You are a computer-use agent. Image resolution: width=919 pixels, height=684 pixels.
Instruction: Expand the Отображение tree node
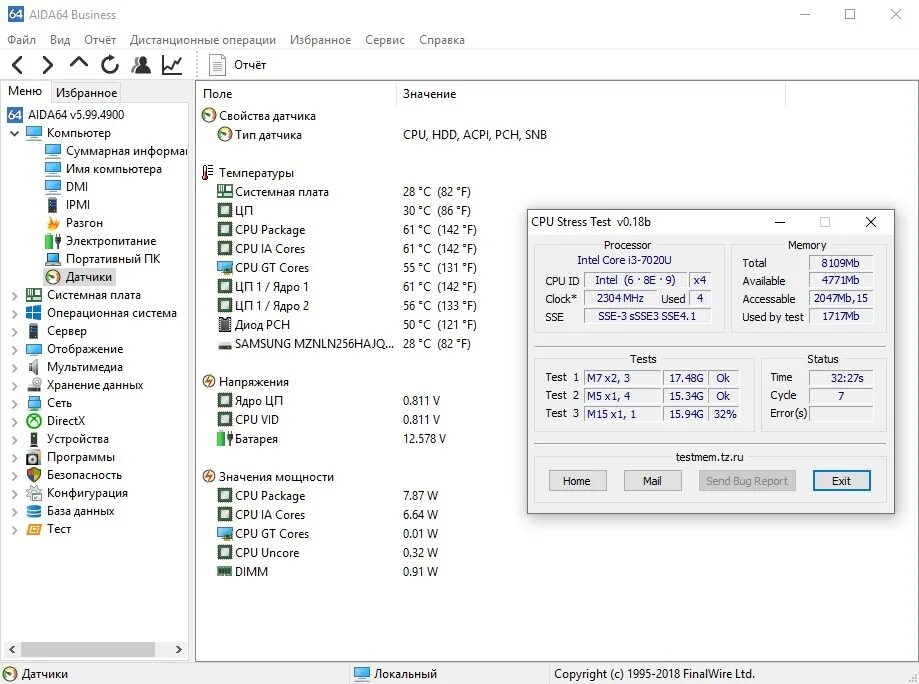click(15, 349)
